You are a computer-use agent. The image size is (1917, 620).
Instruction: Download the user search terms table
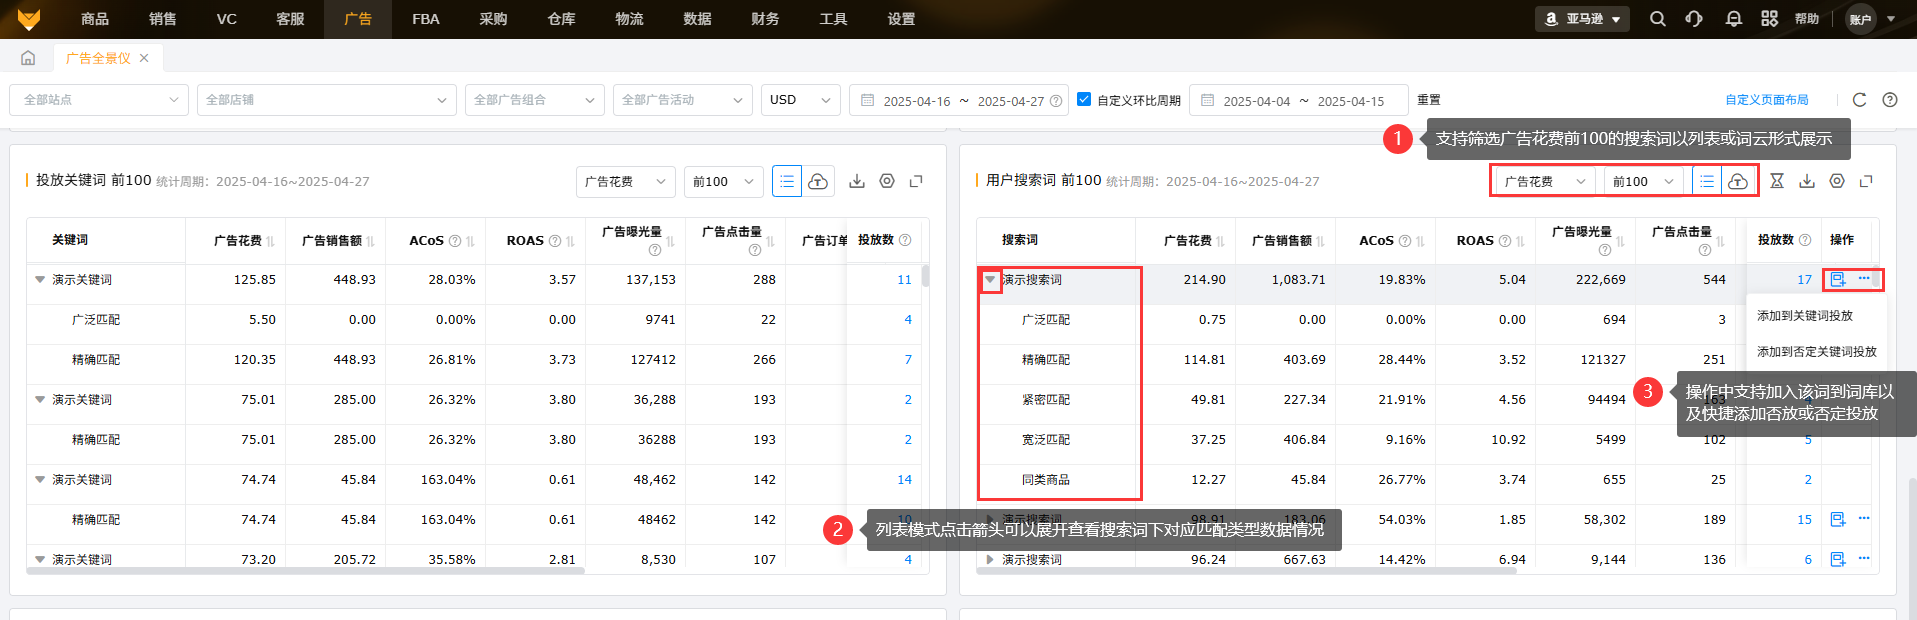(x=1806, y=181)
